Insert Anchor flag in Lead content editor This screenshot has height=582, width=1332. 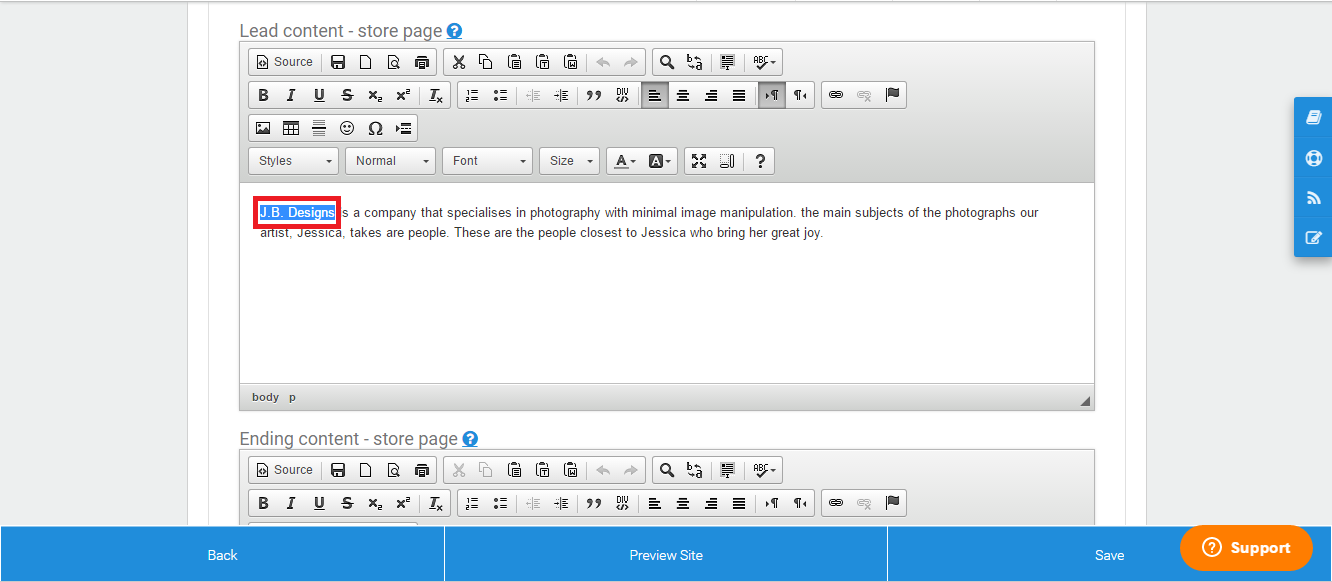(x=893, y=96)
